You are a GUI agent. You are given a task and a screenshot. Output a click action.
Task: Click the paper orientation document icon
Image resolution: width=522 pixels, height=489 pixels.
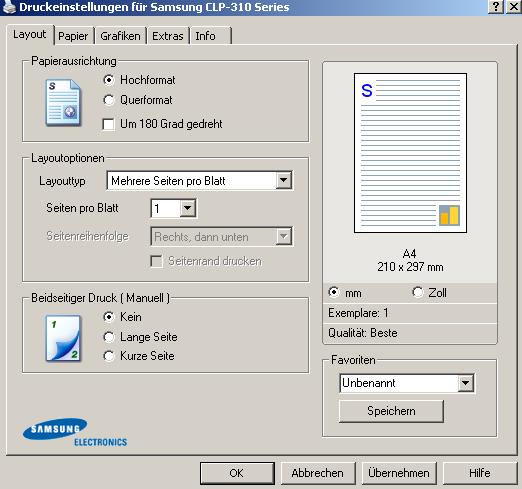tap(63, 103)
